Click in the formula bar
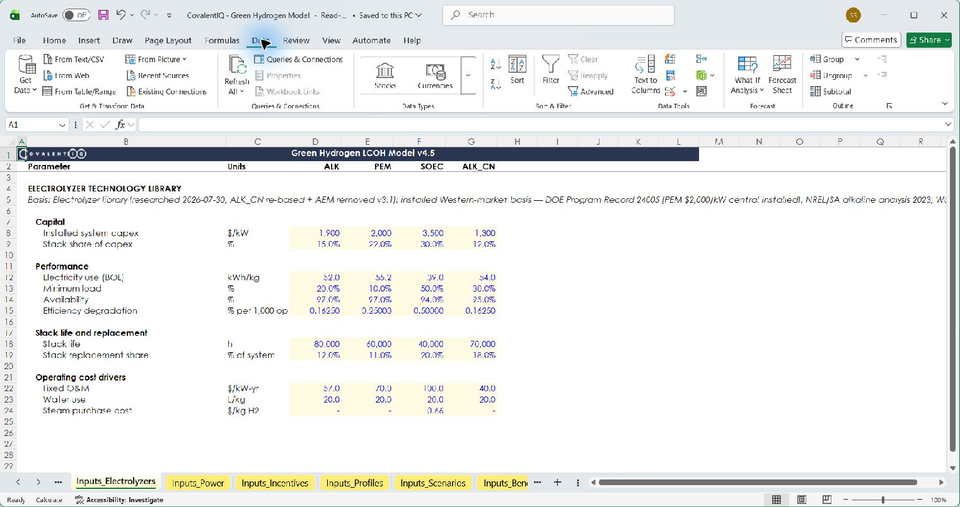This screenshot has width=960, height=507. (541, 125)
